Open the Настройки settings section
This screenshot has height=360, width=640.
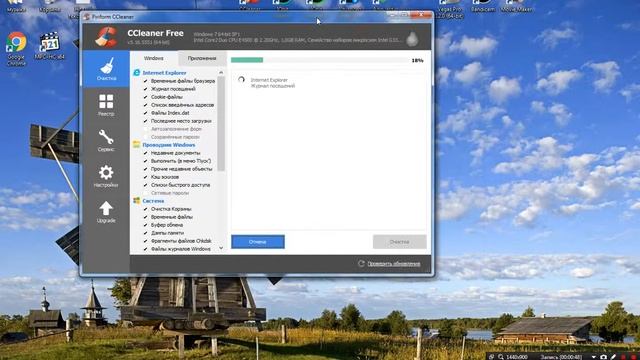click(106, 176)
